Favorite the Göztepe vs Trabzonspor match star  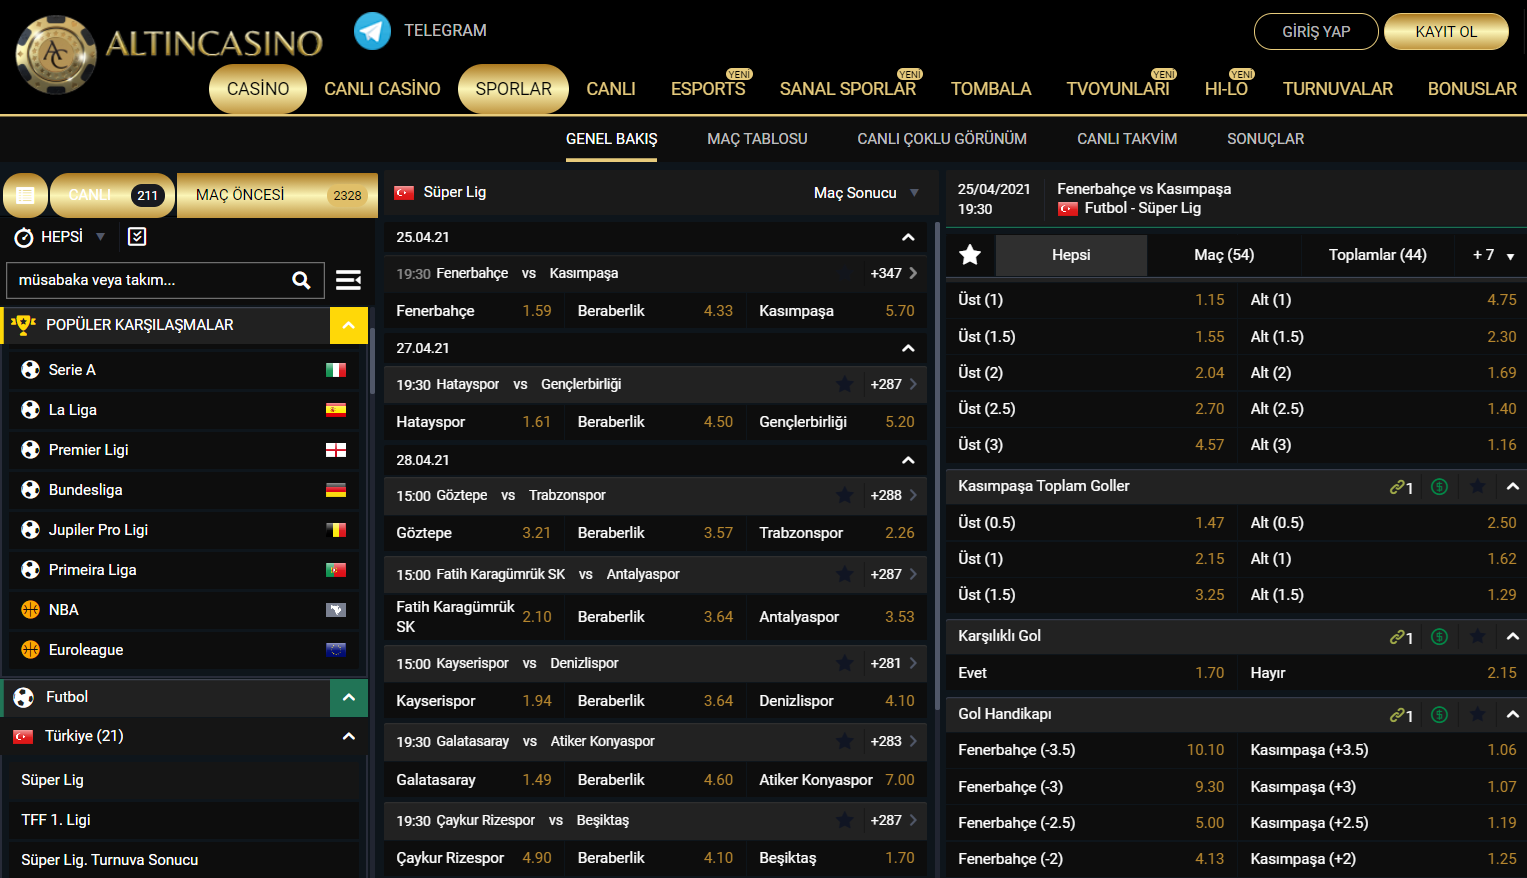pos(845,495)
